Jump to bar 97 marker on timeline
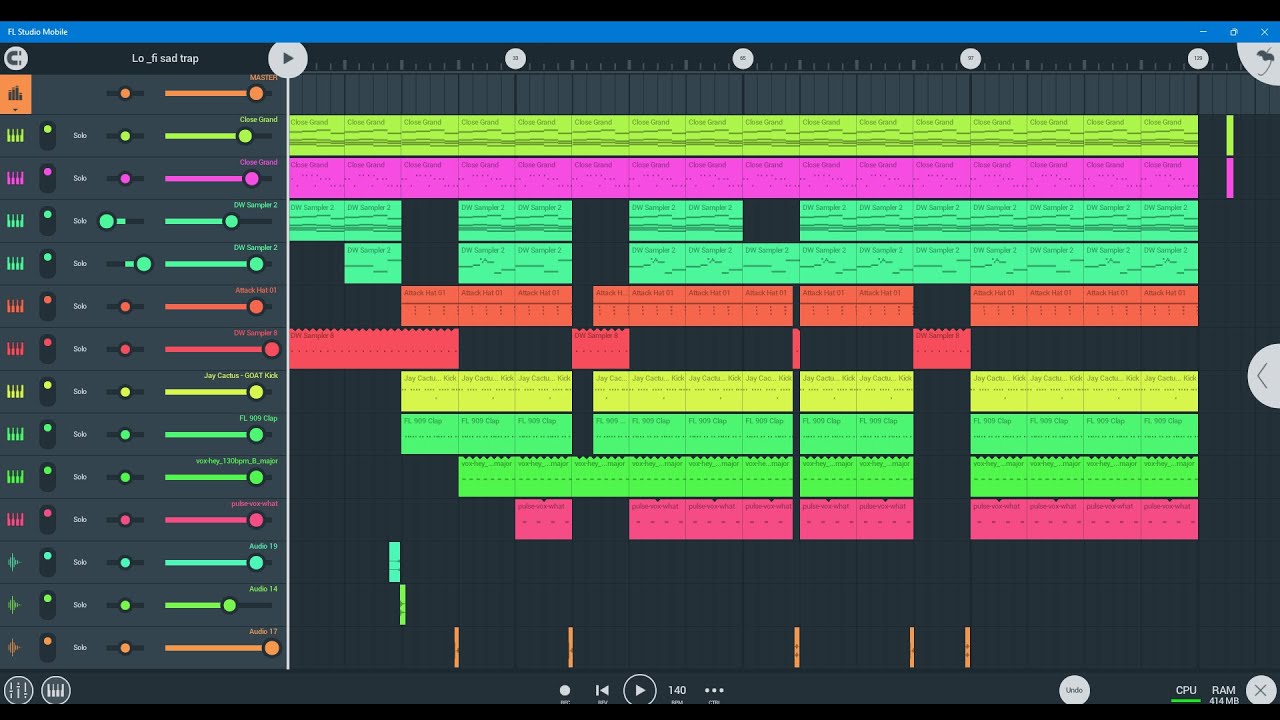Image resolution: width=1280 pixels, height=720 pixels. (x=970, y=58)
